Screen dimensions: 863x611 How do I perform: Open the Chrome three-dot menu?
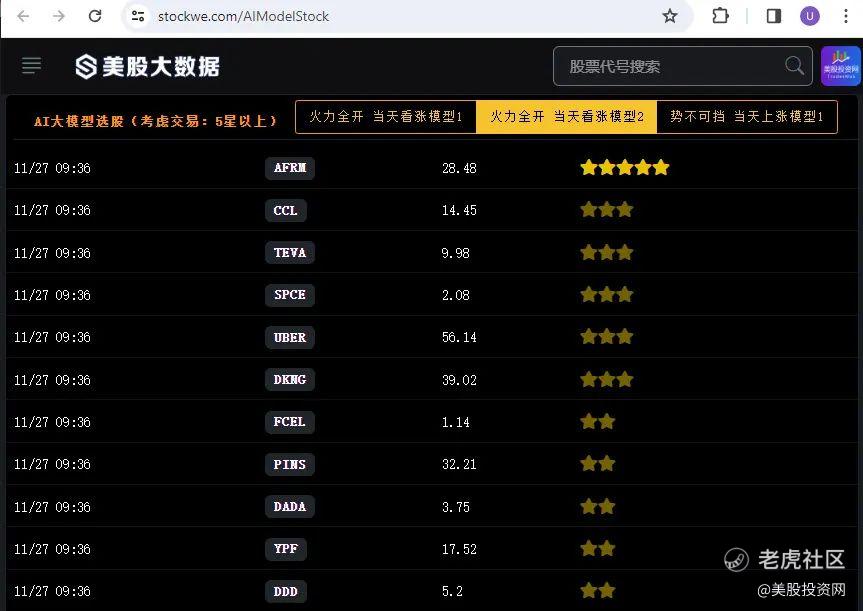click(x=846, y=16)
